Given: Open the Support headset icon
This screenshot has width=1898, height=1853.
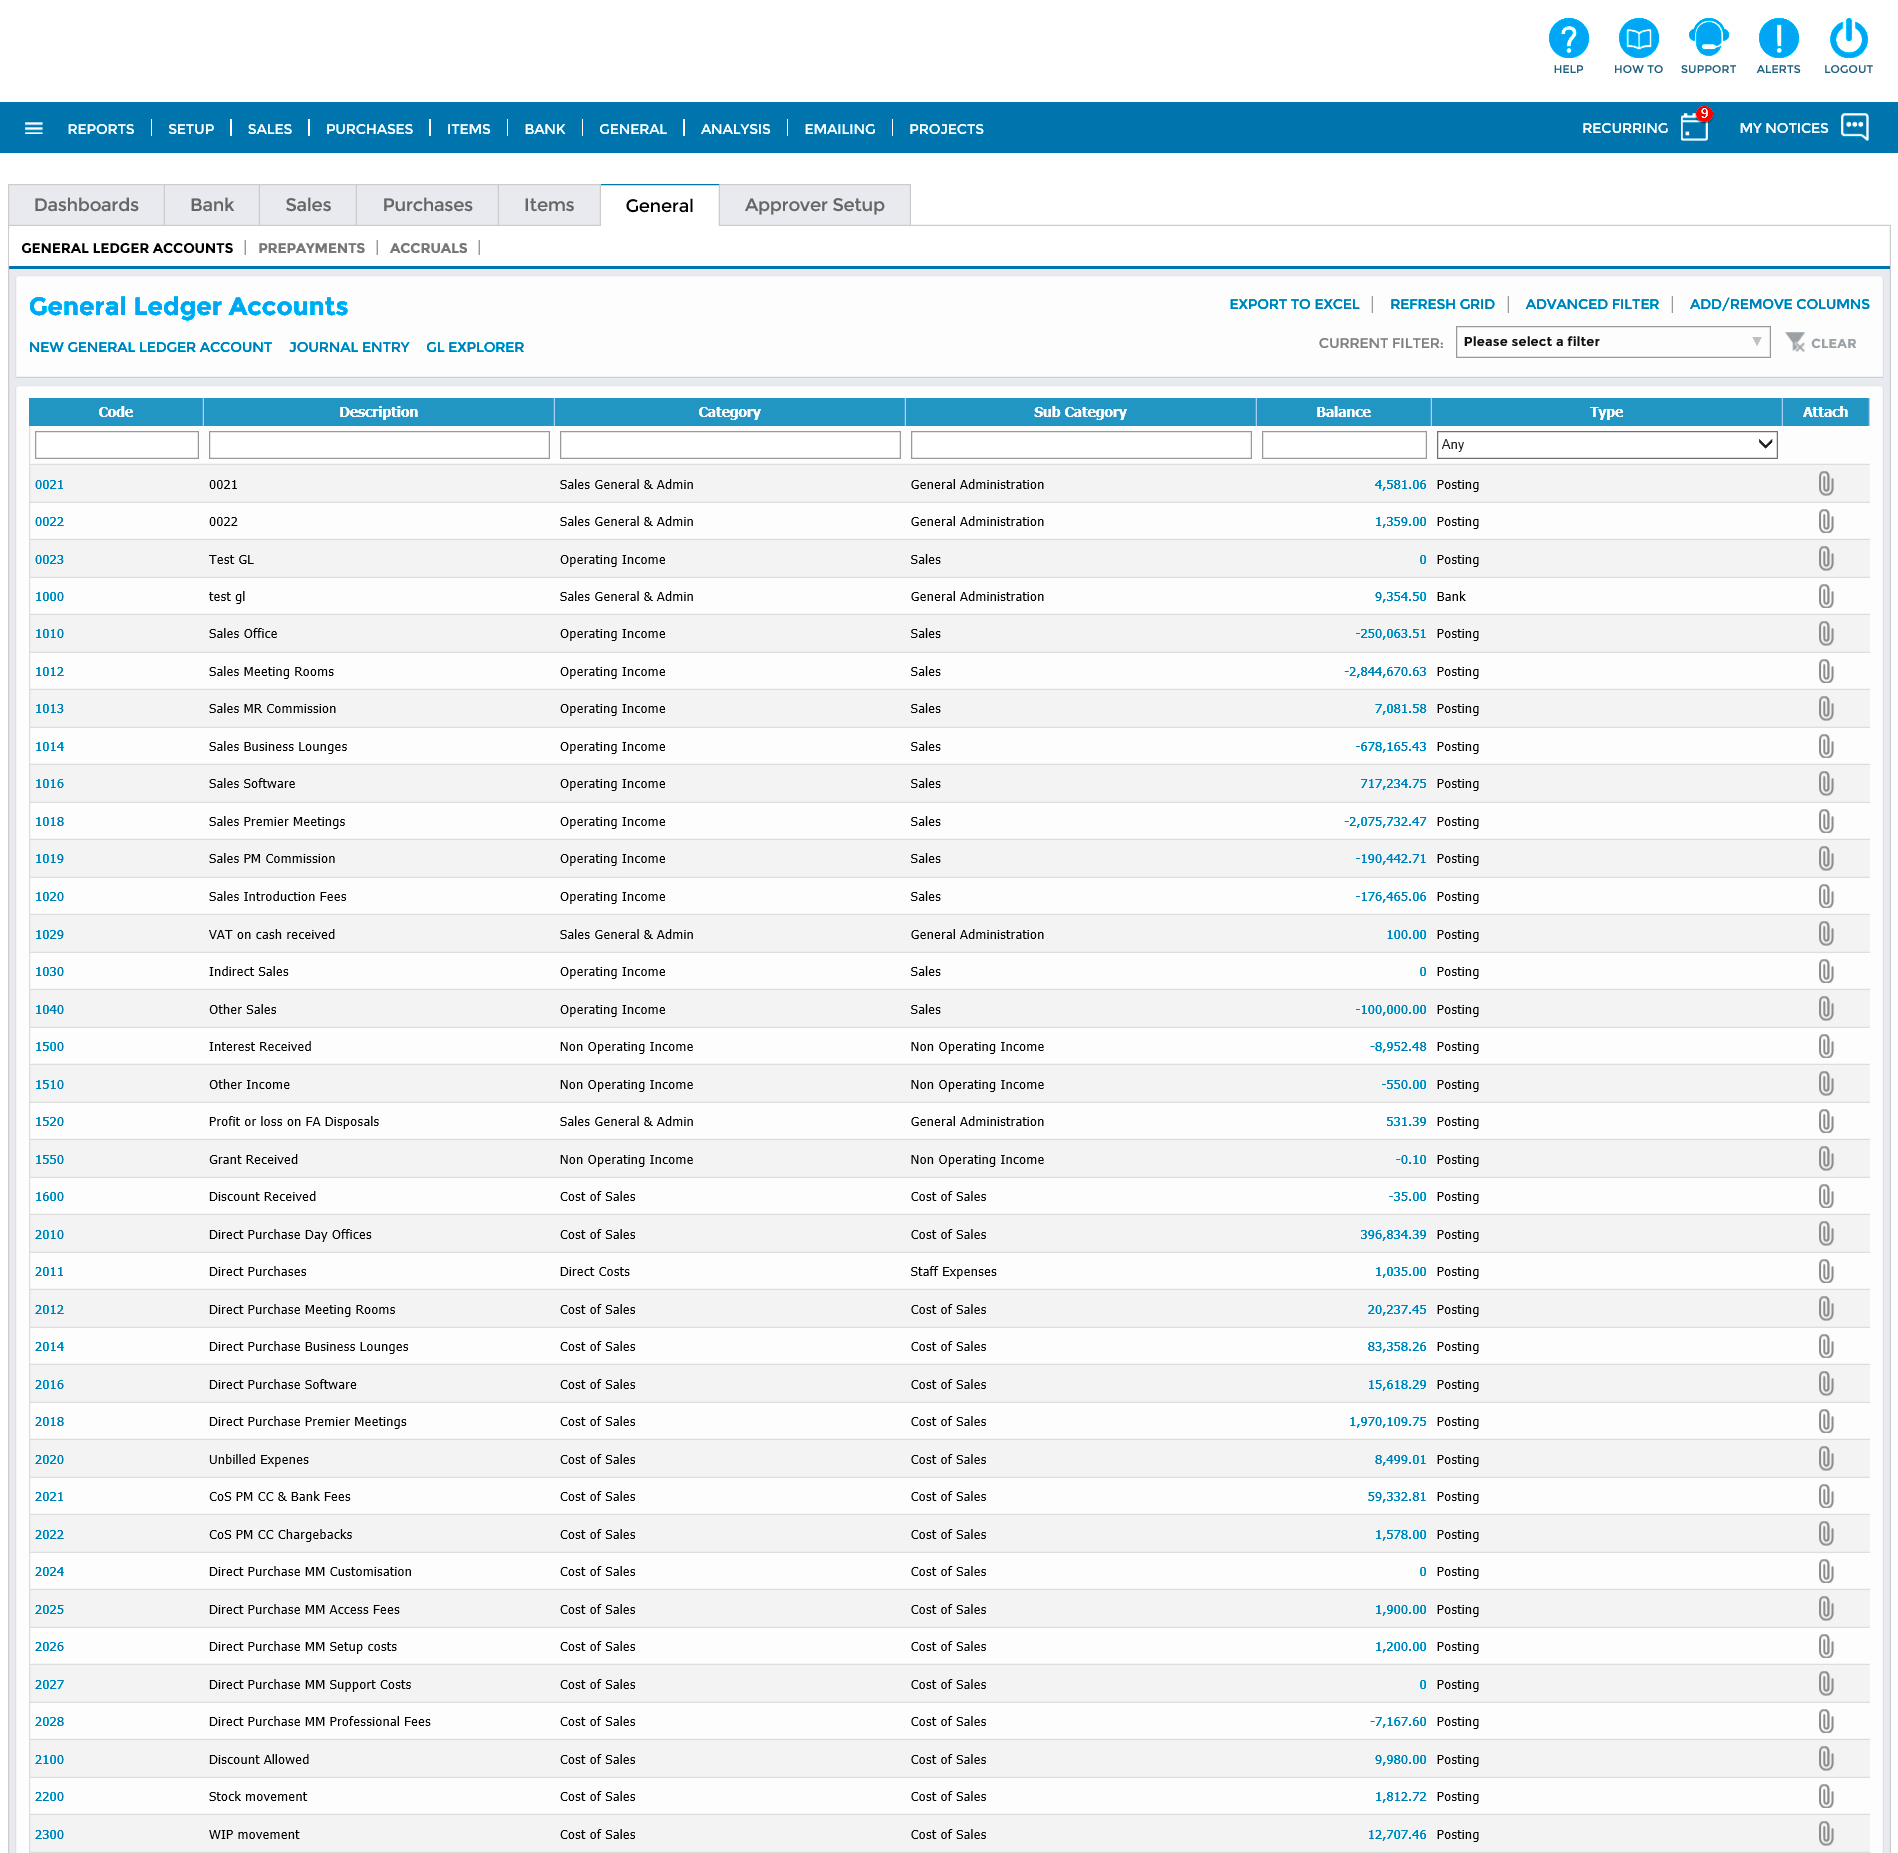Looking at the screenshot, I should (x=1708, y=38).
